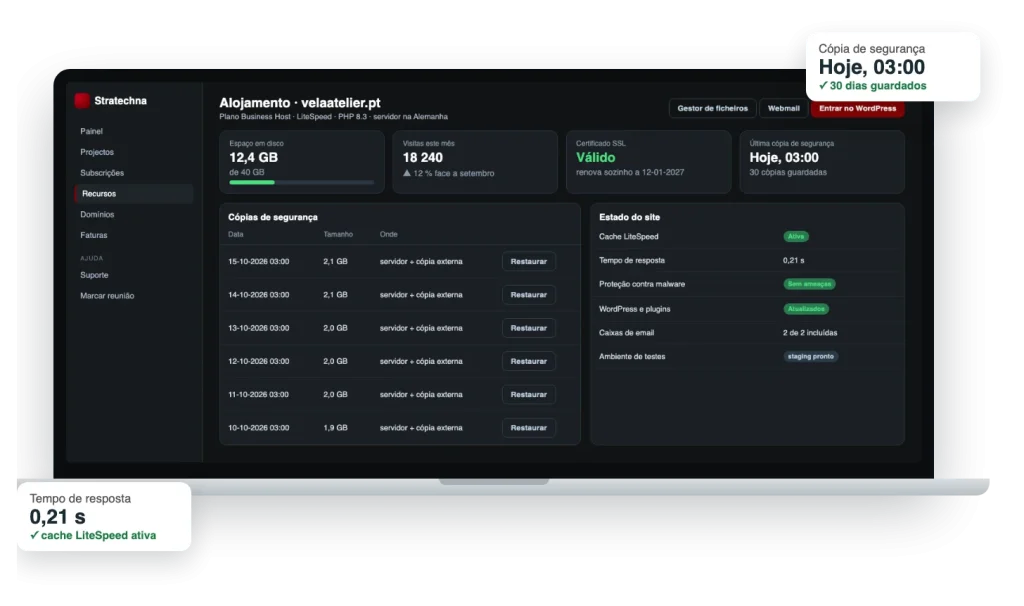Click the Cópias de segurança panel title
This screenshot has width=1024, height=606.
[x=273, y=217]
